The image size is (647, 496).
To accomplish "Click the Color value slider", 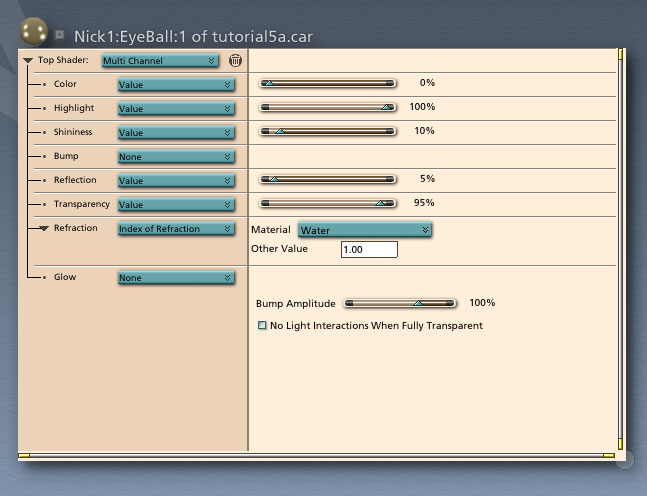I will (328, 83).
